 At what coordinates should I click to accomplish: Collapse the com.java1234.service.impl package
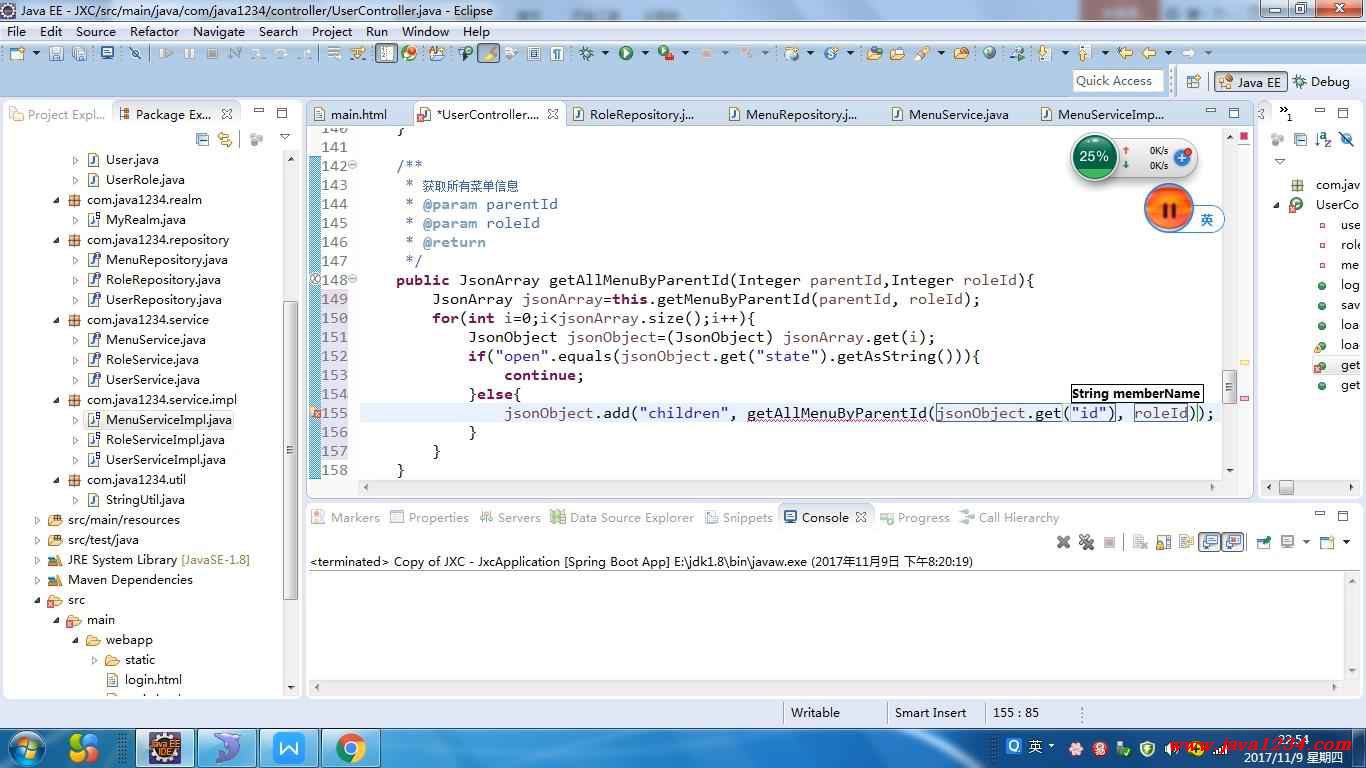tap(57, 400)
